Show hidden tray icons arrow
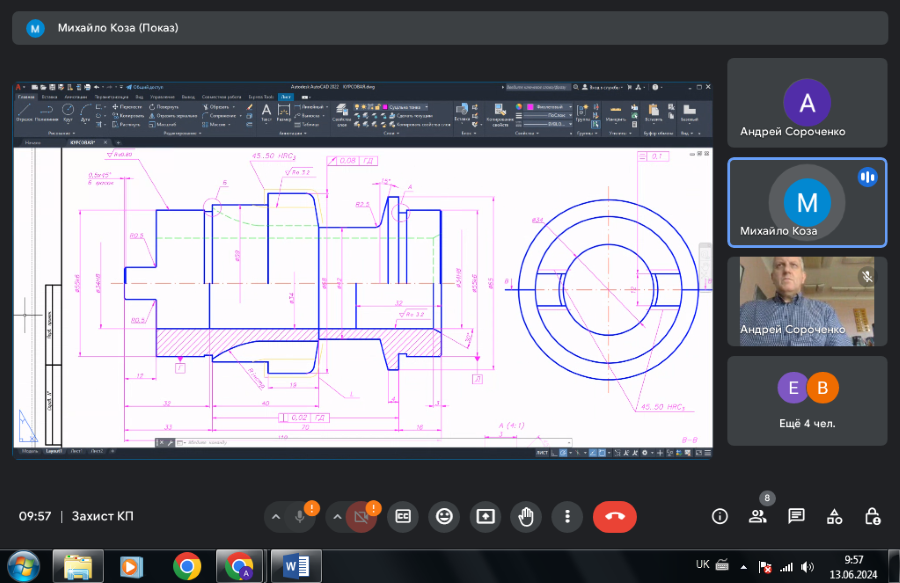 point(743,566)
